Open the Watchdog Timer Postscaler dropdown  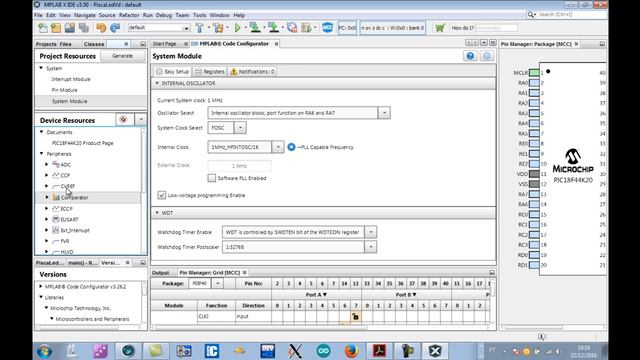point(371,247)
